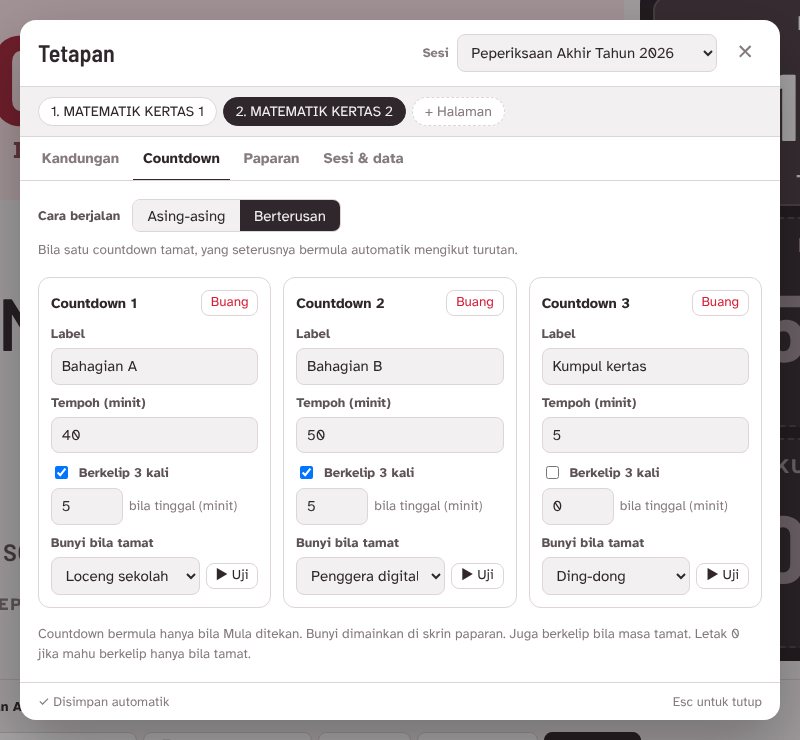Click Countdown 3 duration field showing 5
Image resolution: width=800 pixels, height=740 pixels.
645,435
